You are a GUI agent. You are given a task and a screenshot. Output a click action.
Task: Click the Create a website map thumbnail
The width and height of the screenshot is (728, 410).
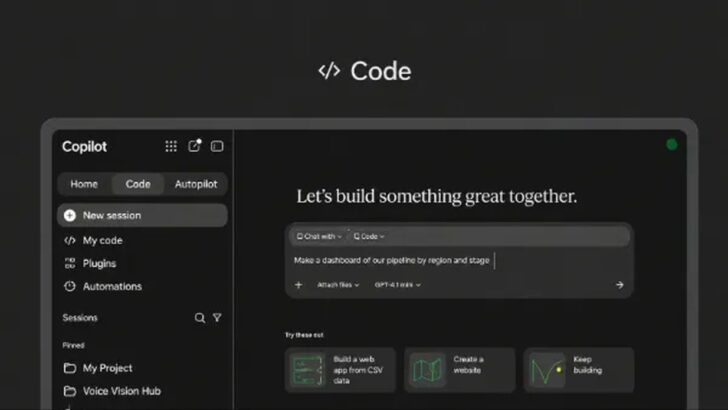[x=427, y=370]
